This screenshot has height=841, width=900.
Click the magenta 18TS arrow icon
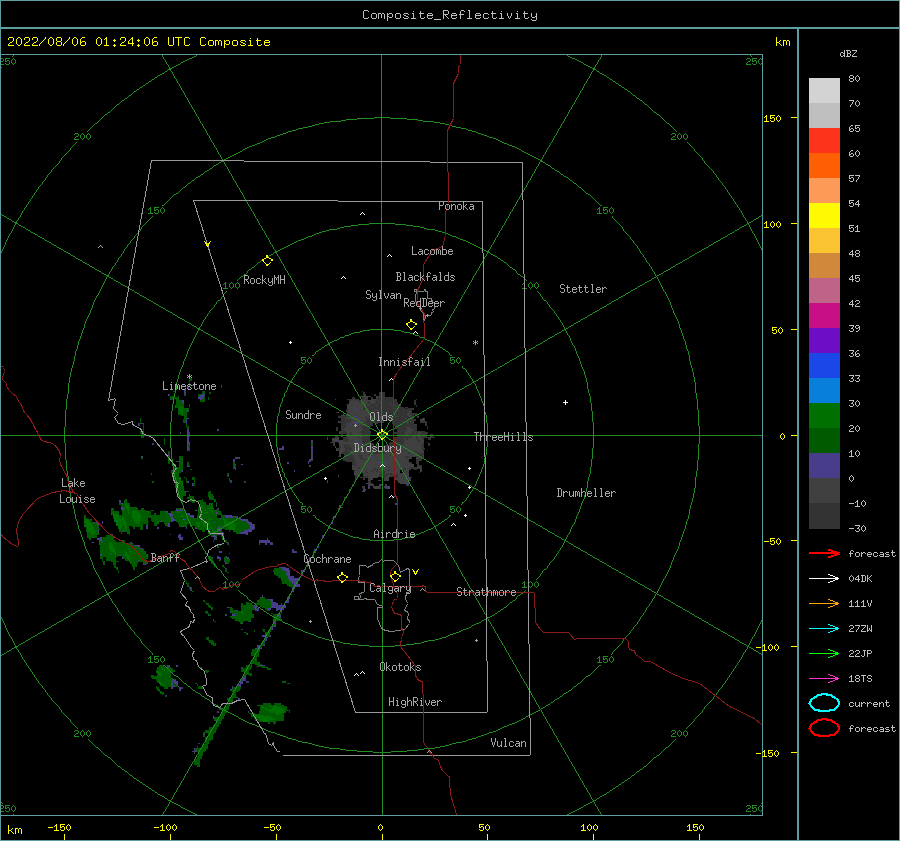point(824,679)
